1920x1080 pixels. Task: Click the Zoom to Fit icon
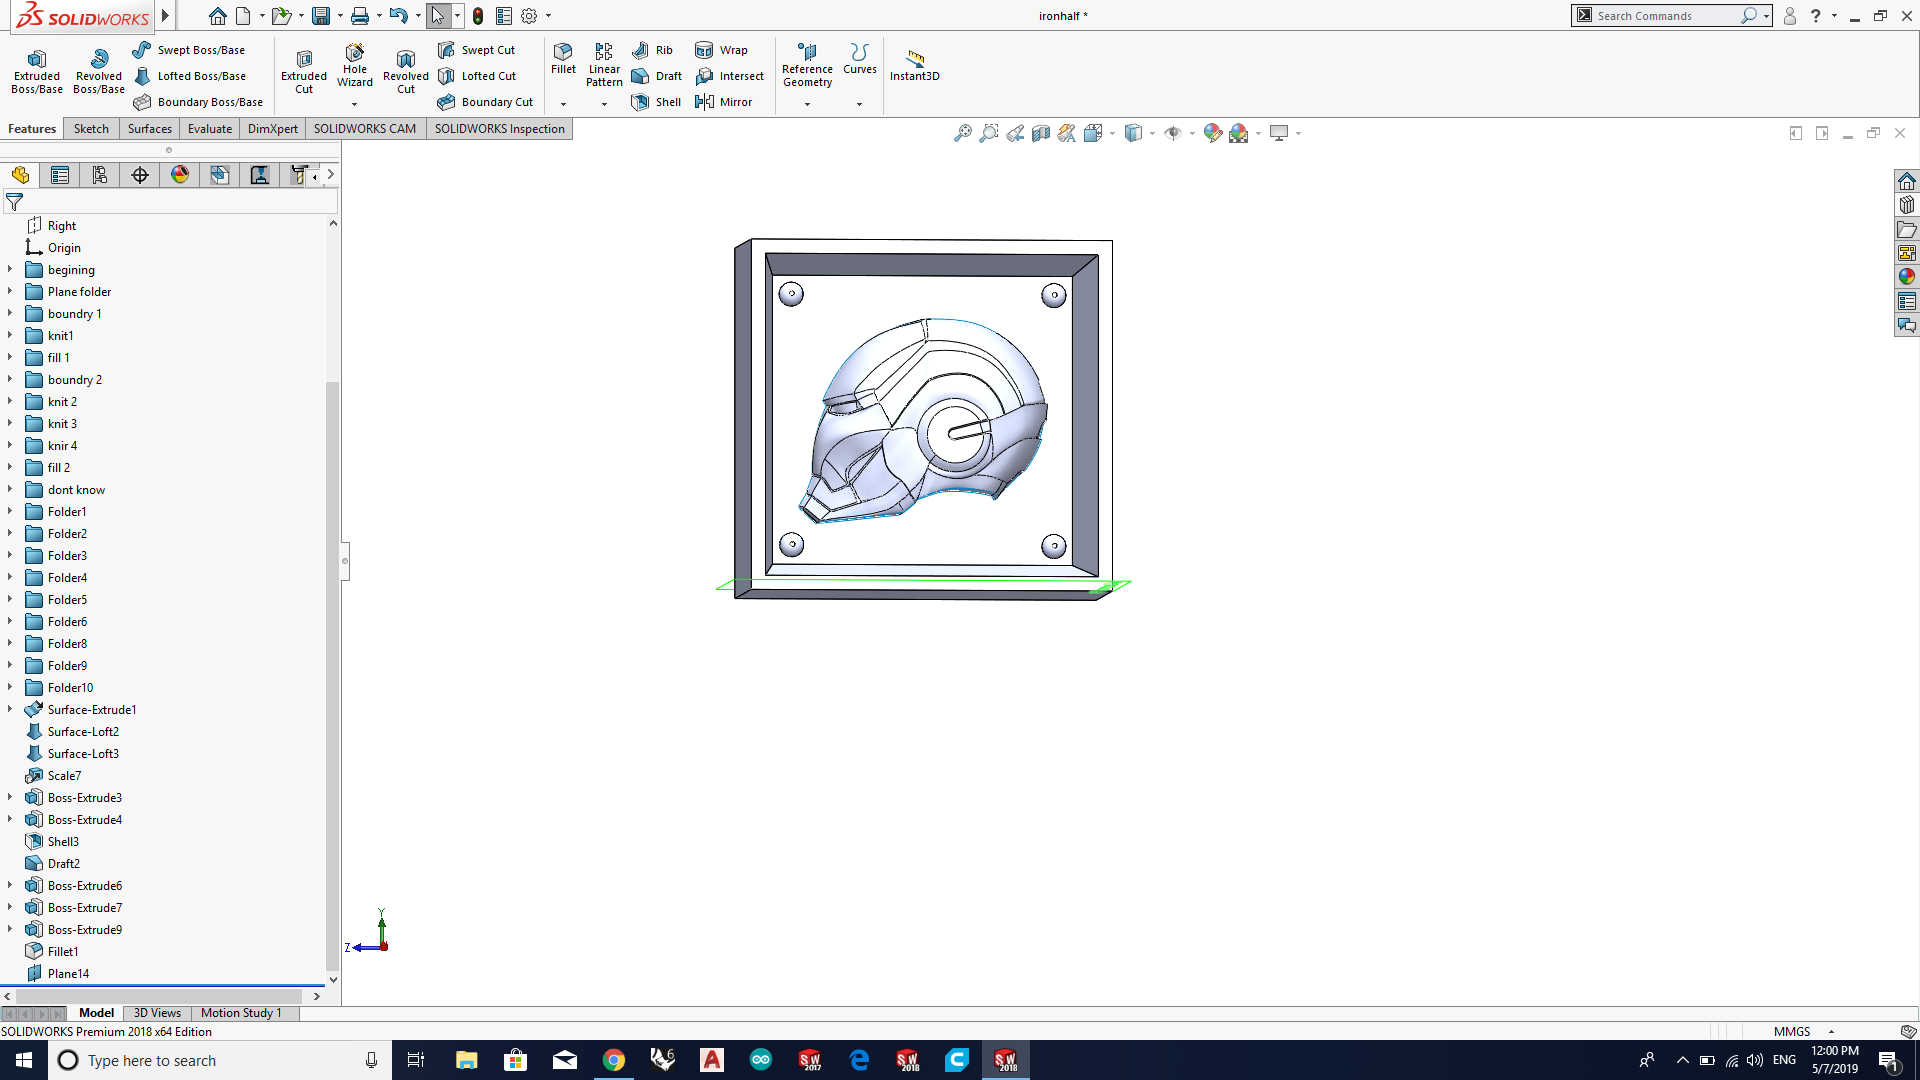tap(962, 133)
